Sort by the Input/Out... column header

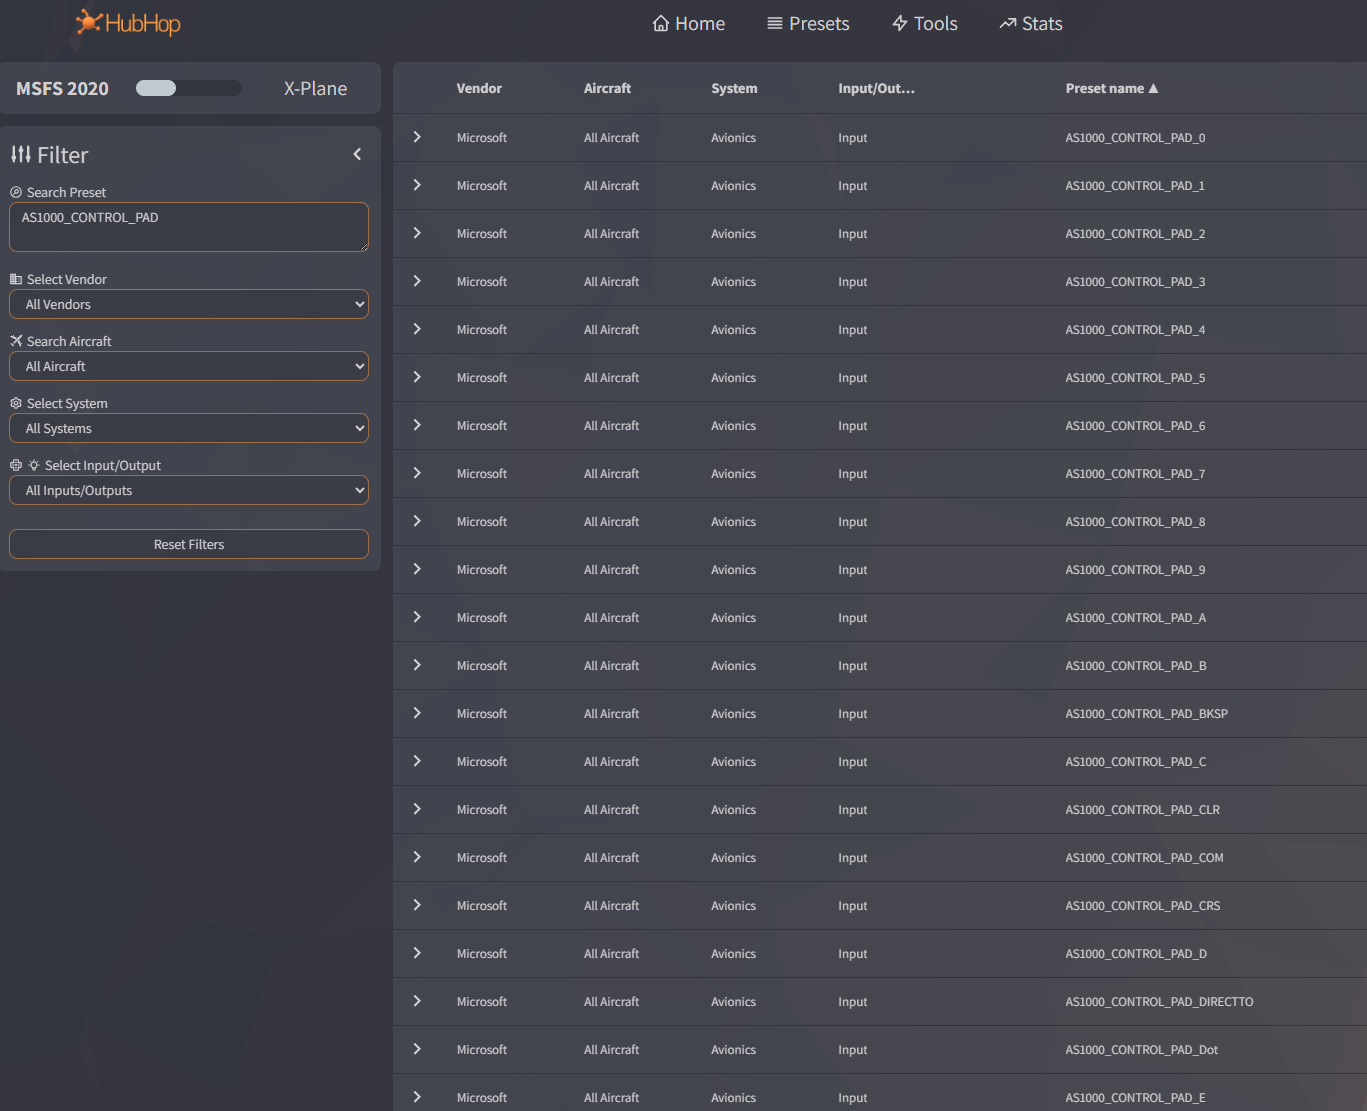point(876,88)
